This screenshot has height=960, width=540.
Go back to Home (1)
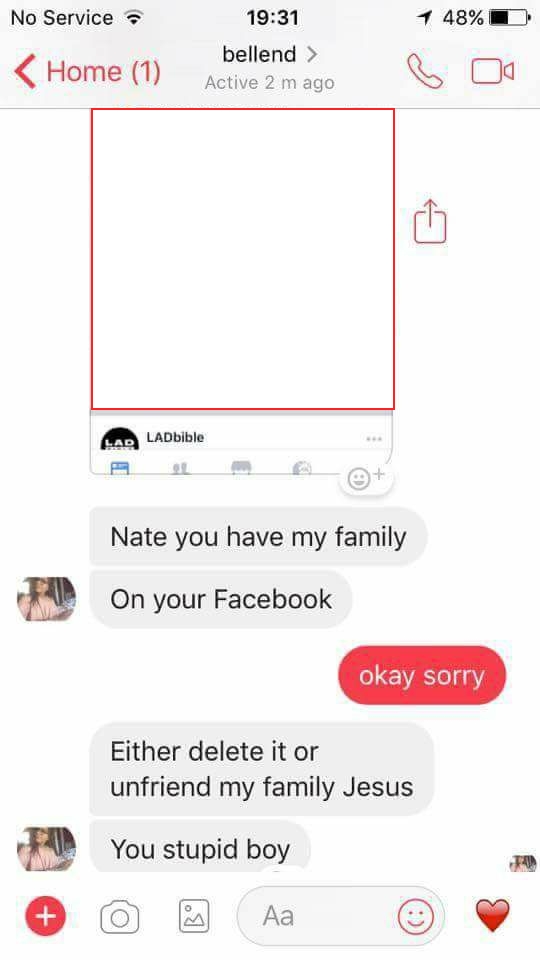point(87,71)
